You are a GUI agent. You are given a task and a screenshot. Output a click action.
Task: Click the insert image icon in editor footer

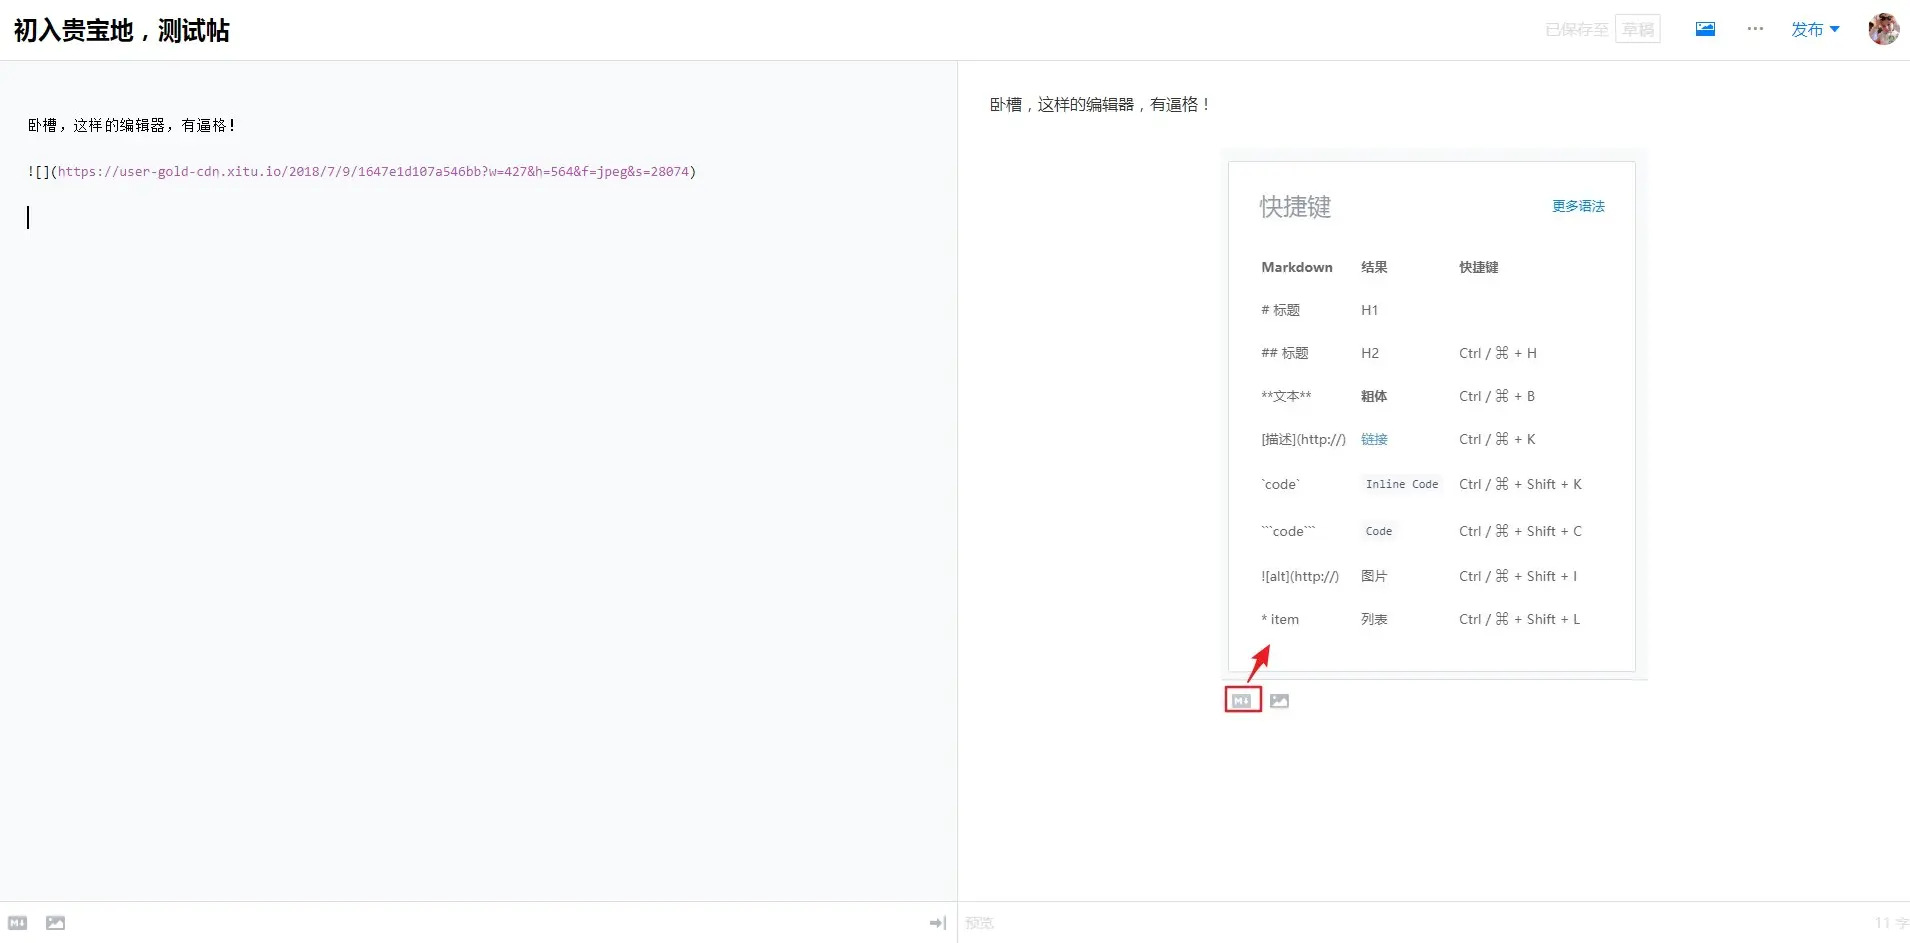coord(56,923)
